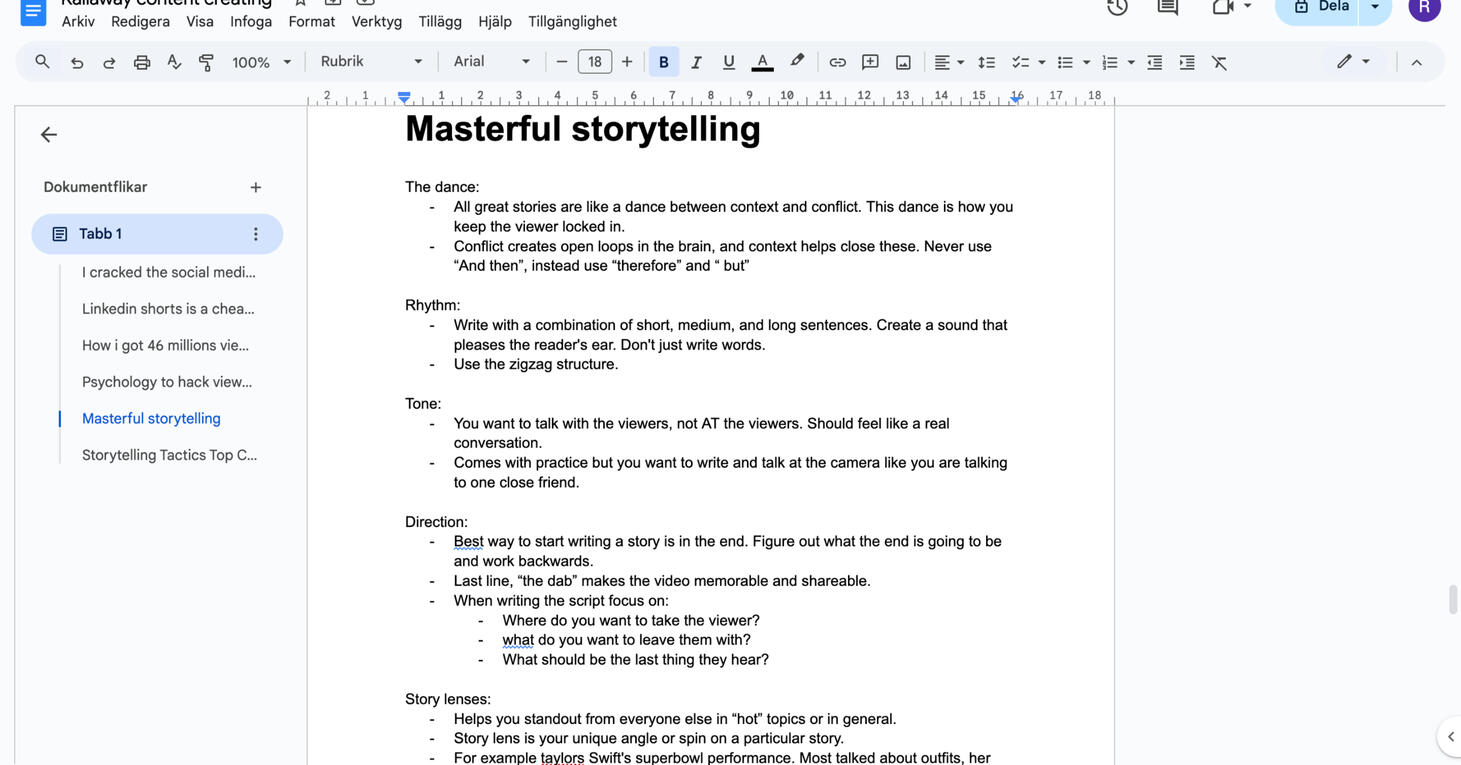Hide the menus with collapse chevron
This screenshot has height=765, width=1461.
[1416, 62]
